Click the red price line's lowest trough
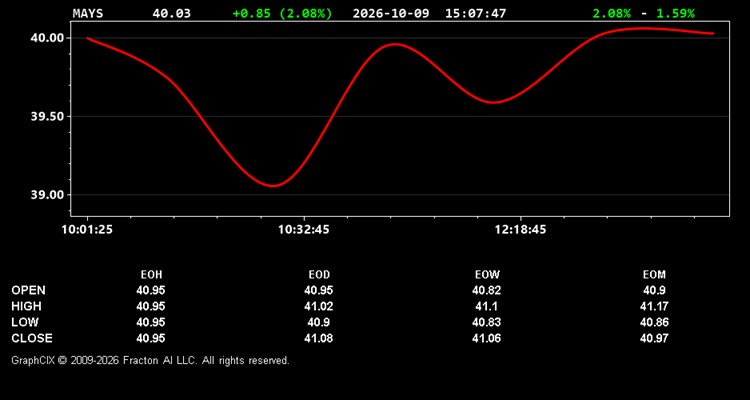 pyautogui.click(x=273, y=186)
